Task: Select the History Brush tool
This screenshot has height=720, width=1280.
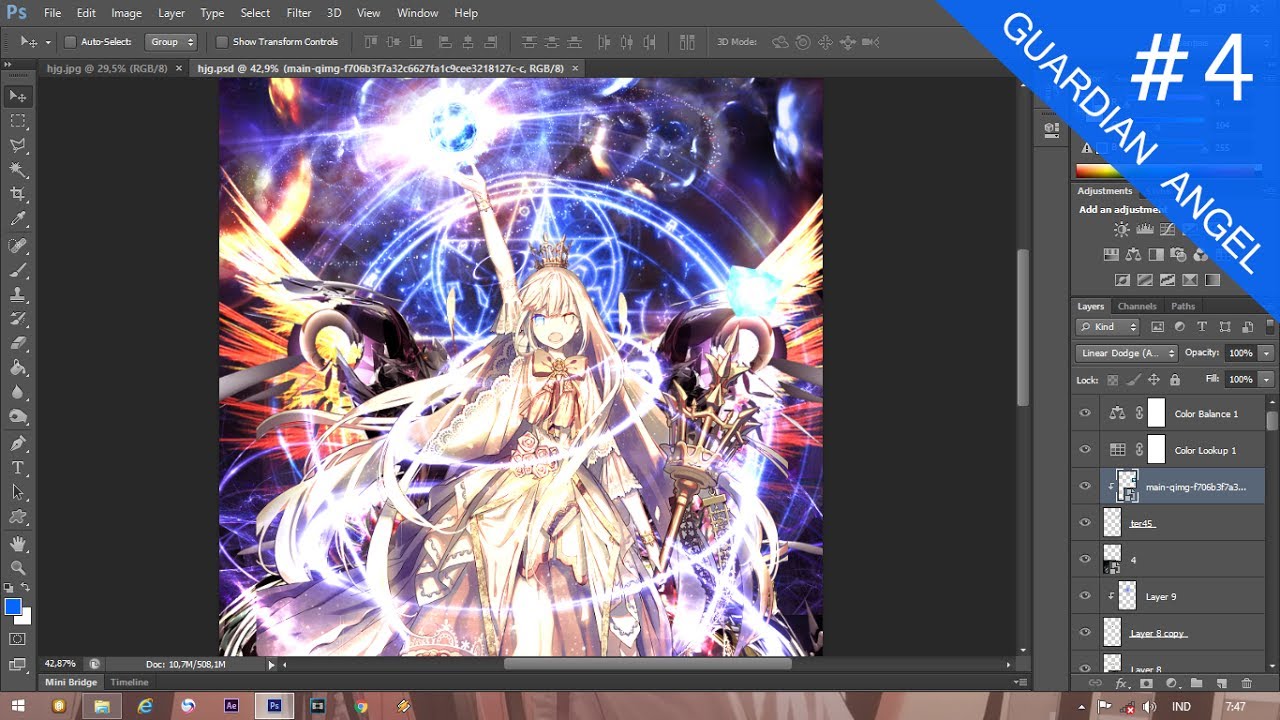Action: 18,320
